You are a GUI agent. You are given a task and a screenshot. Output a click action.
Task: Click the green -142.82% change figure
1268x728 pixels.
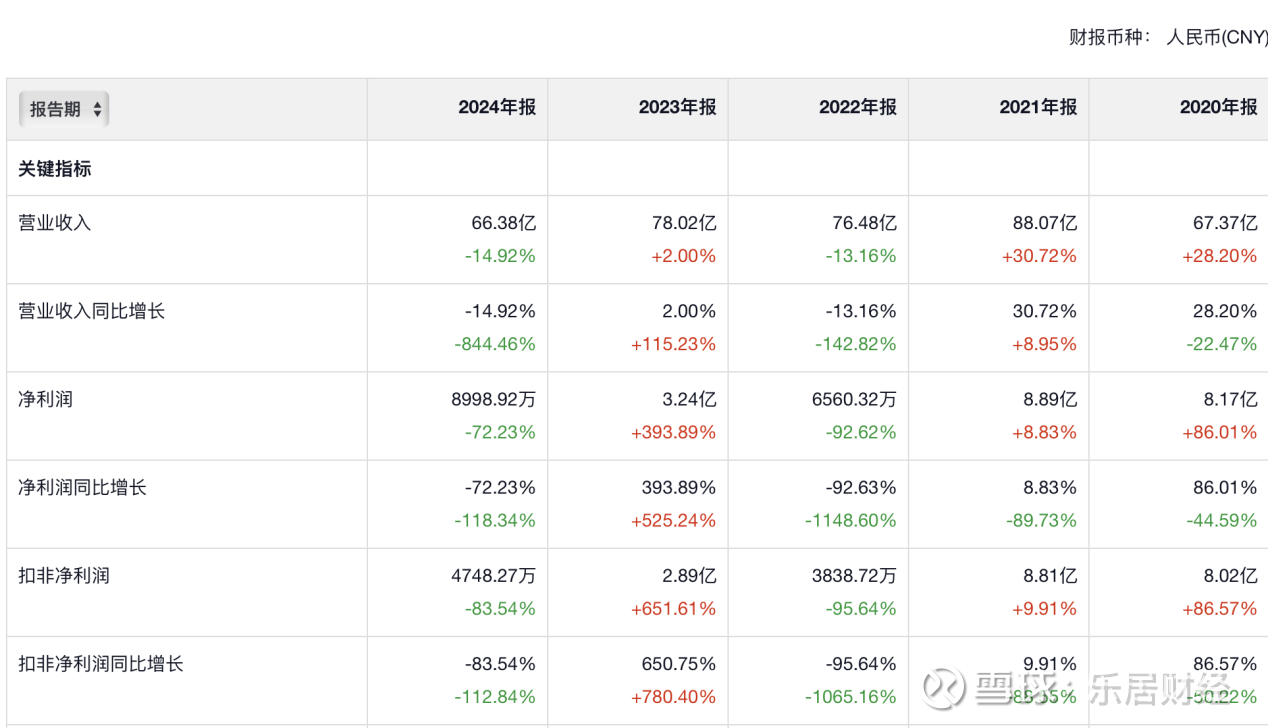(x=856, y=344)
